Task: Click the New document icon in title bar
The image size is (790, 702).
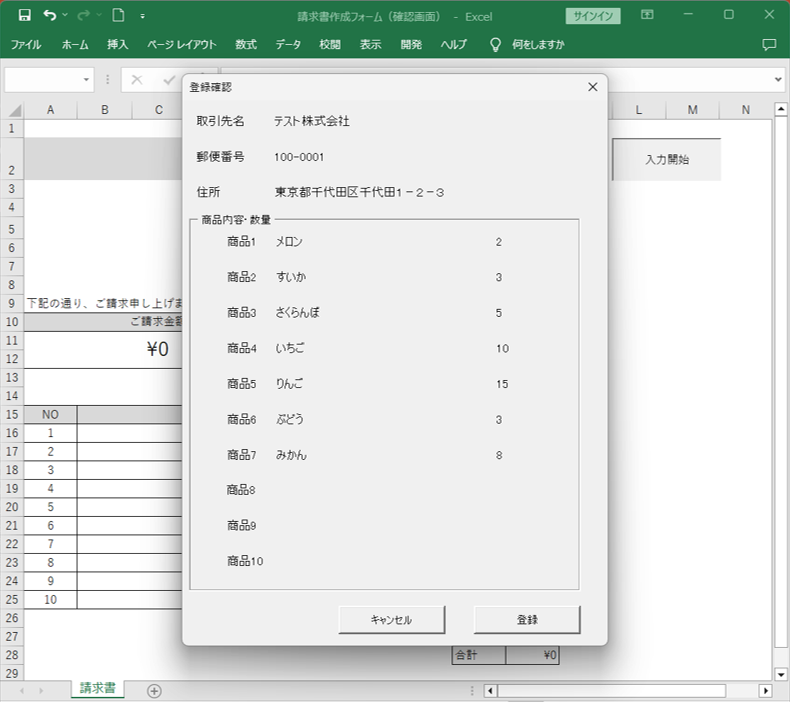Action: 118,15
